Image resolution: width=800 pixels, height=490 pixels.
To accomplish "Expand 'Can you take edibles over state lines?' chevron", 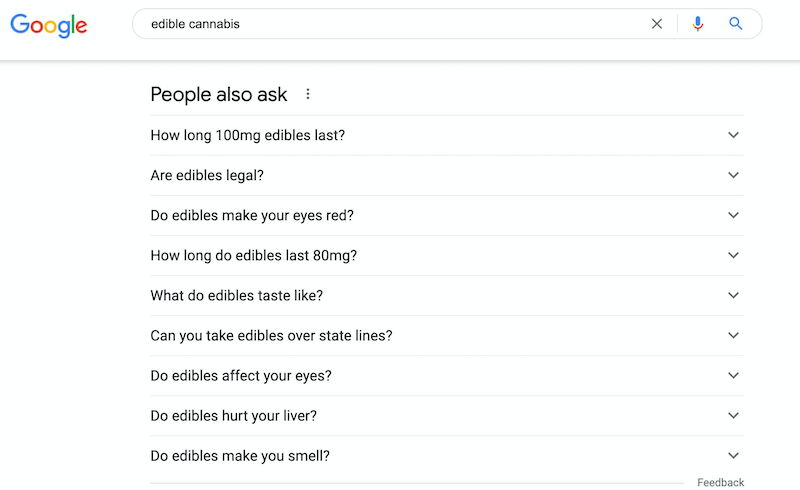I will (x=733, y=335).
